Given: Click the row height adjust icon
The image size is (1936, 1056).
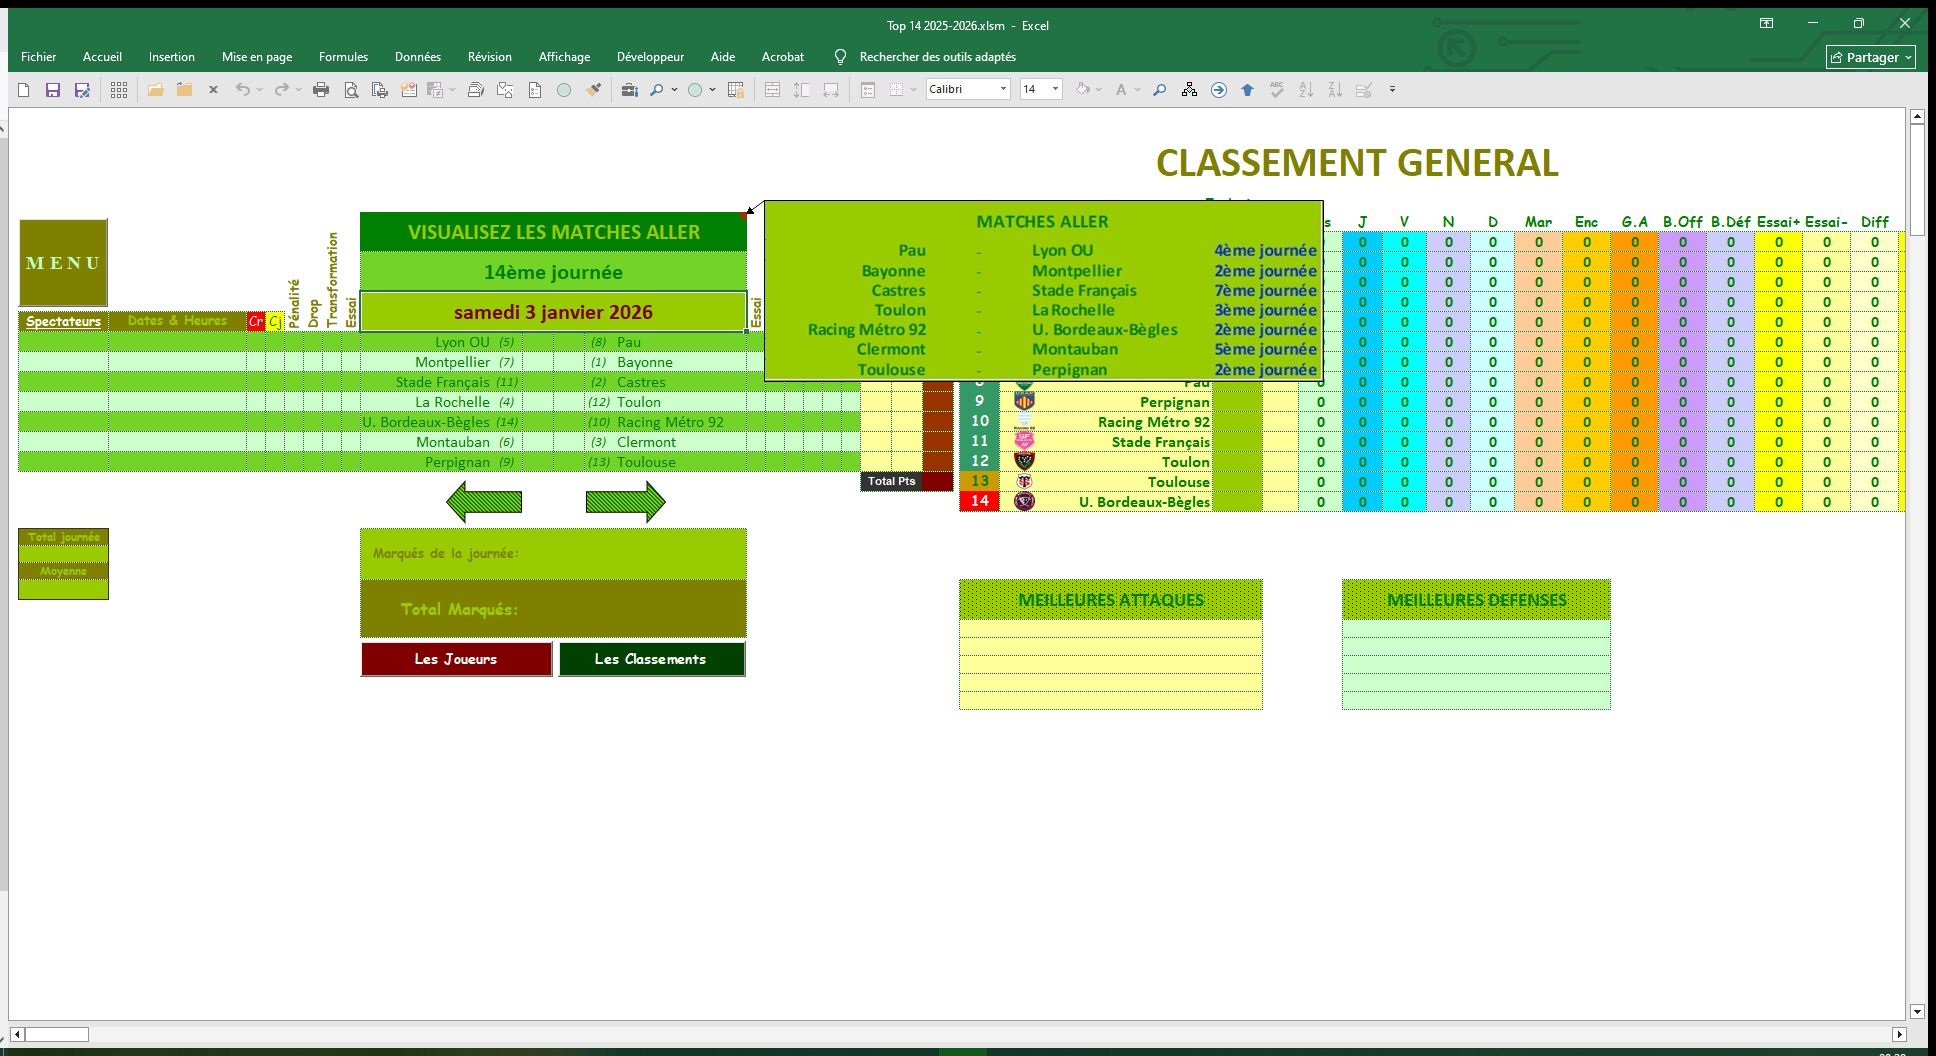Looking at the screenshot, I should pyautogui.click(x=802, y=90).
